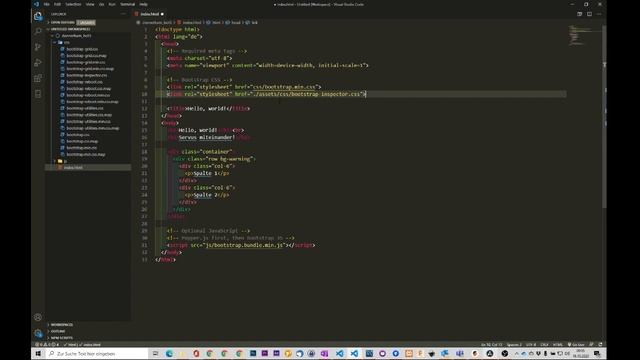Click the unsaved badge next to Open Editors
The width and height of the screenshot is (640, 360).
86,22
